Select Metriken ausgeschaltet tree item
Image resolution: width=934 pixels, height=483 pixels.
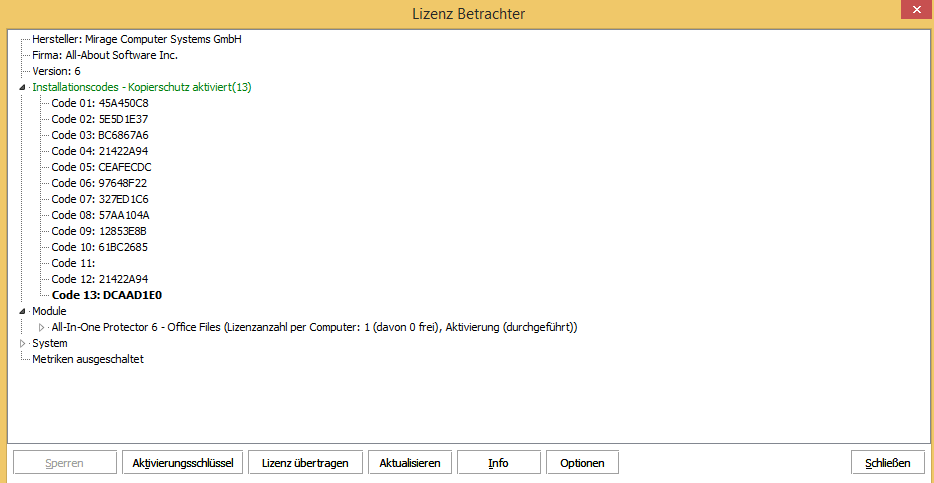coord(88,359)
